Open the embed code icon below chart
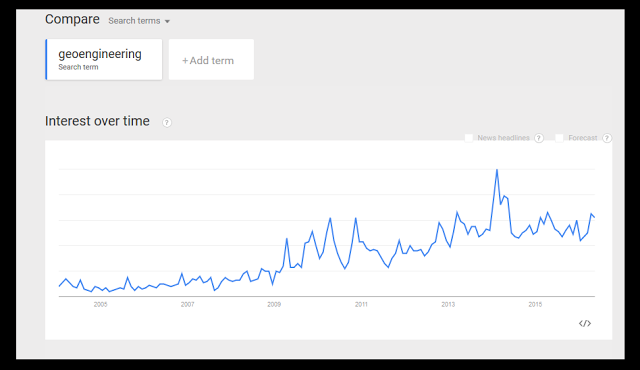 584,323
